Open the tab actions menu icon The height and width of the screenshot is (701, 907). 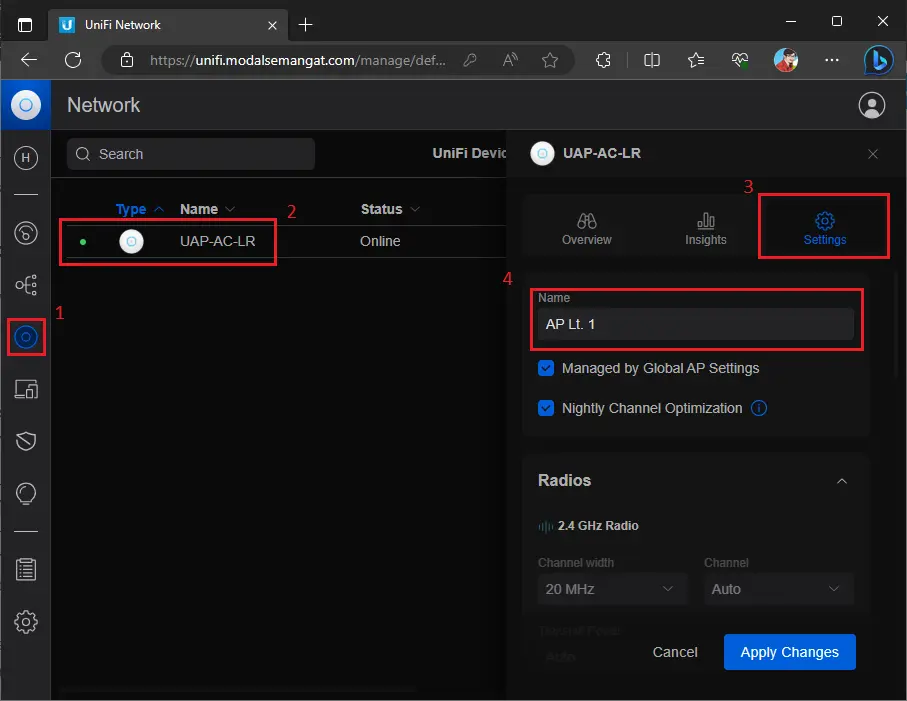(x=25, y=25)
